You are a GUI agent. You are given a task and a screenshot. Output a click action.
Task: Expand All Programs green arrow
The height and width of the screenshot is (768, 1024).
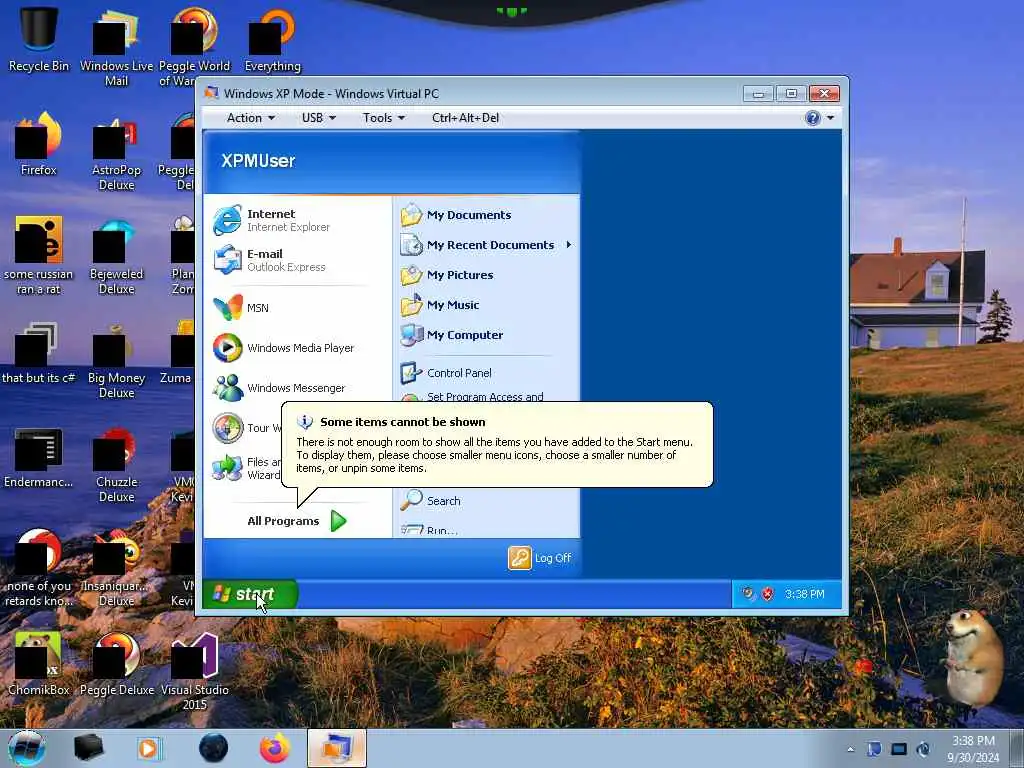[x=338, y=521]
